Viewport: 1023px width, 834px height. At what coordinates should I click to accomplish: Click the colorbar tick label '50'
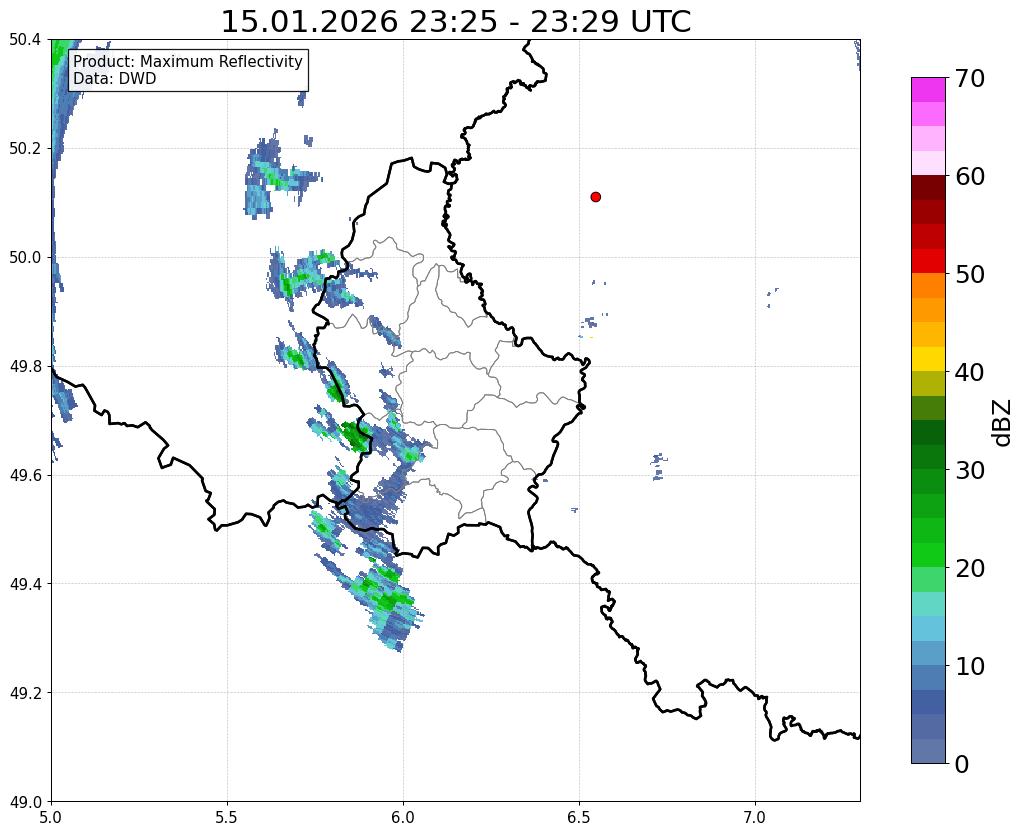coord(969,274)
